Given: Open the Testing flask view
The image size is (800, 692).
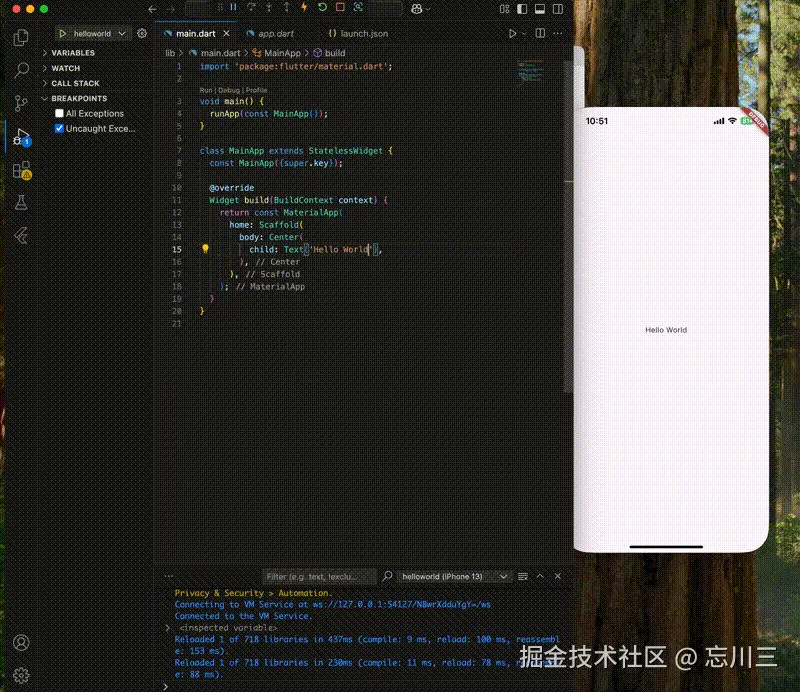Looking at the screenshot, I should [21, 203].
